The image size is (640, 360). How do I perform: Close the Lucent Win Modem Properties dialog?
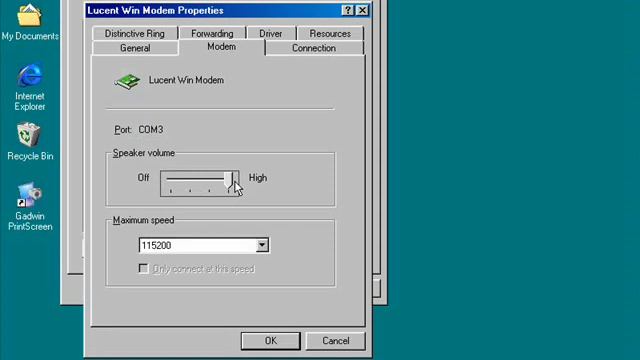362,10
